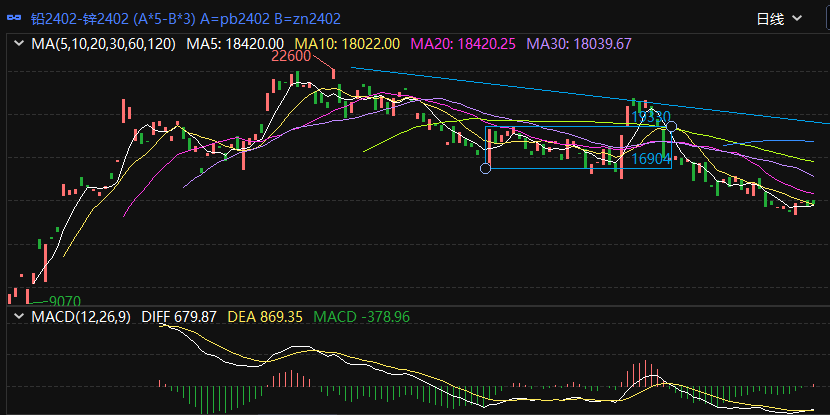Click the spread contract link icon
The height and width of the screenshot is (415, 830).
tap(14, 18)
